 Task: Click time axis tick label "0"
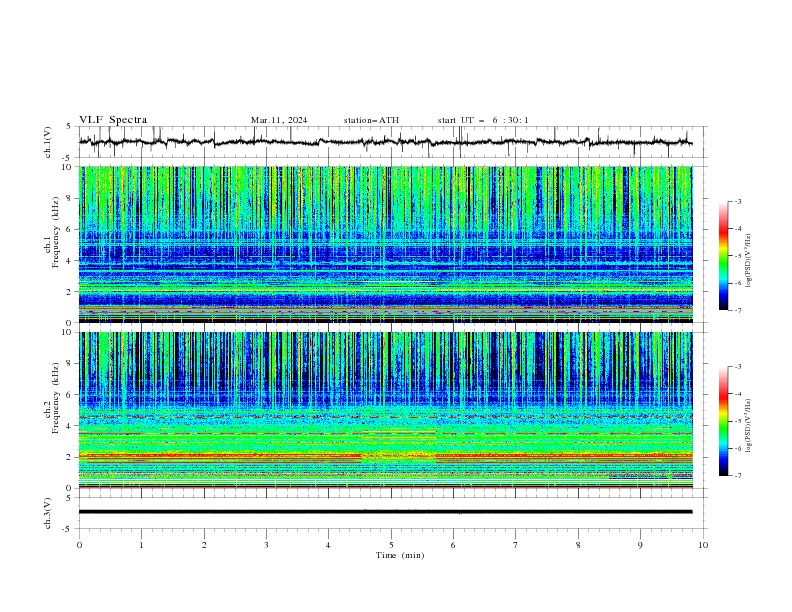point(79,545)
